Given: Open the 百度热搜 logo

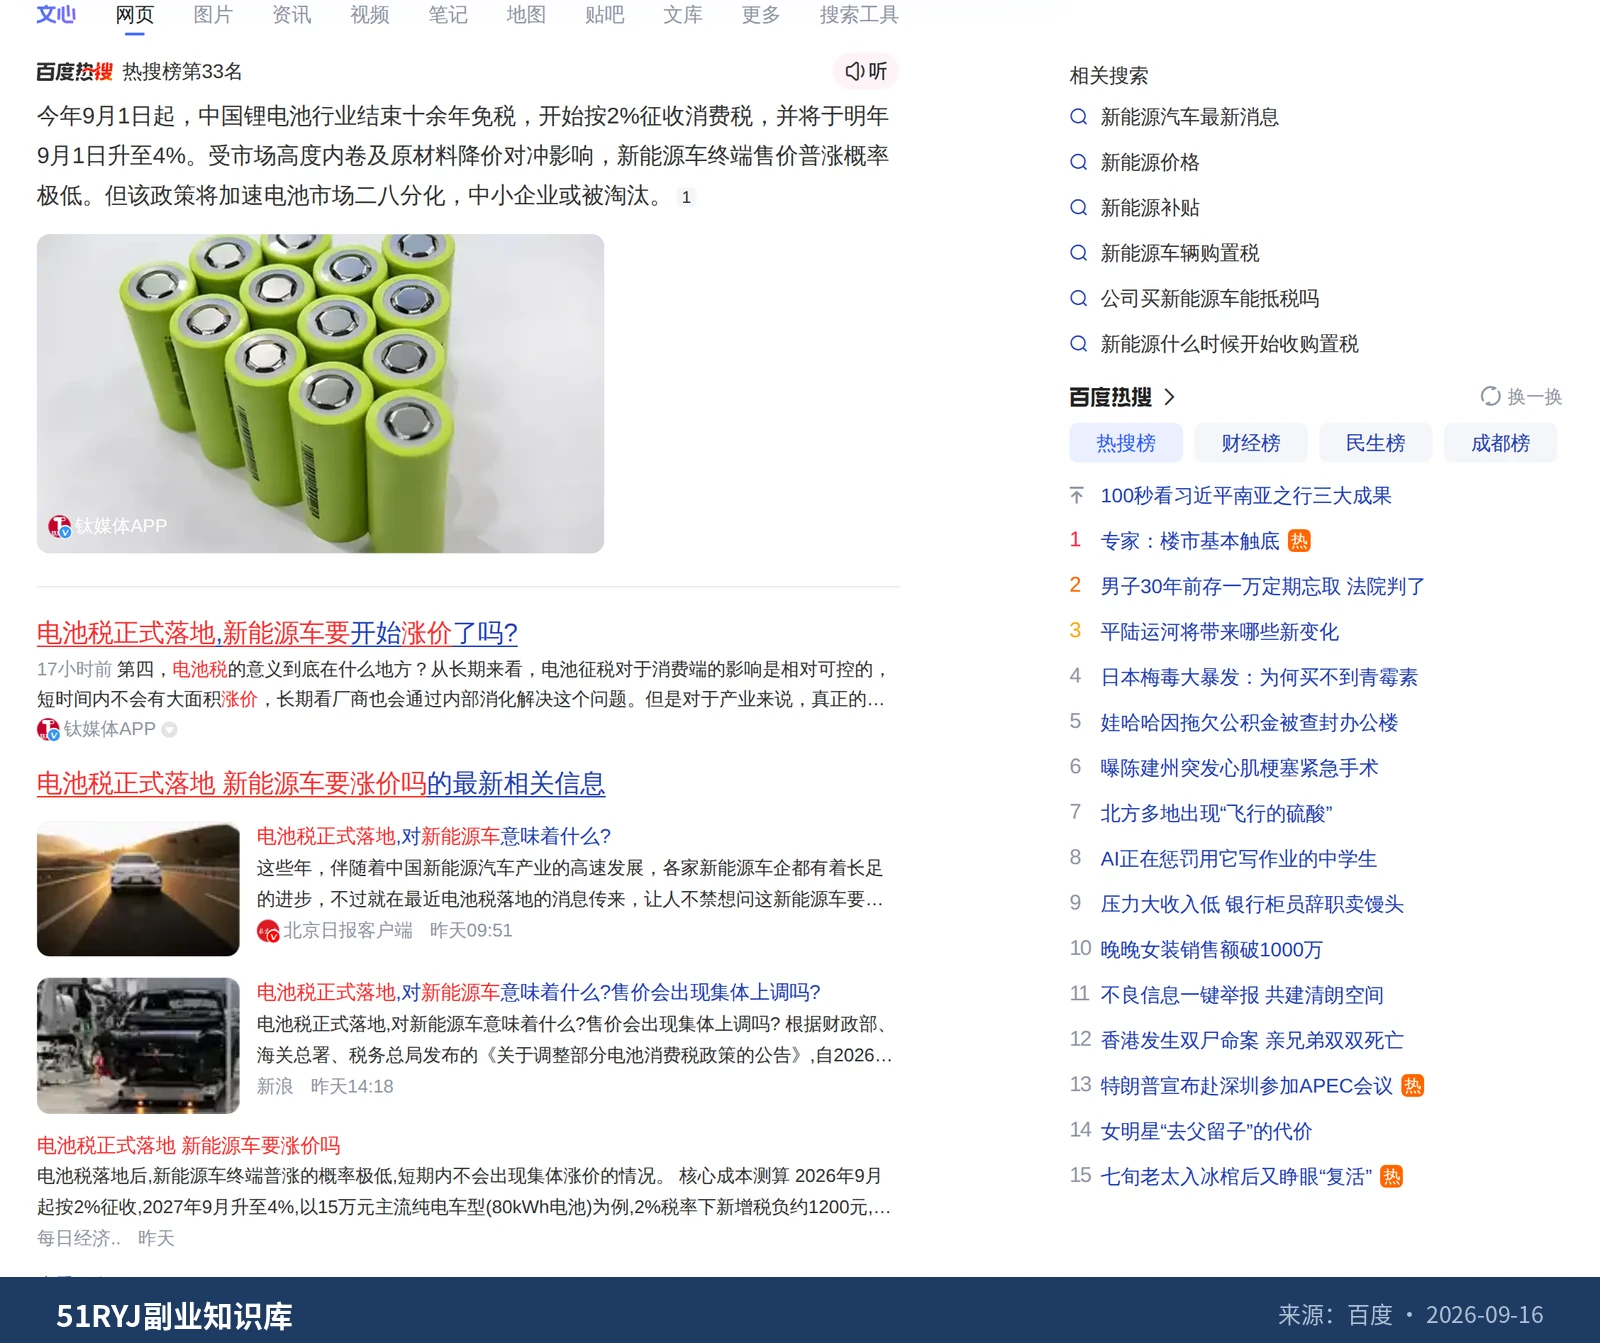Looking at the screenshot, I should tap(74, 72).
